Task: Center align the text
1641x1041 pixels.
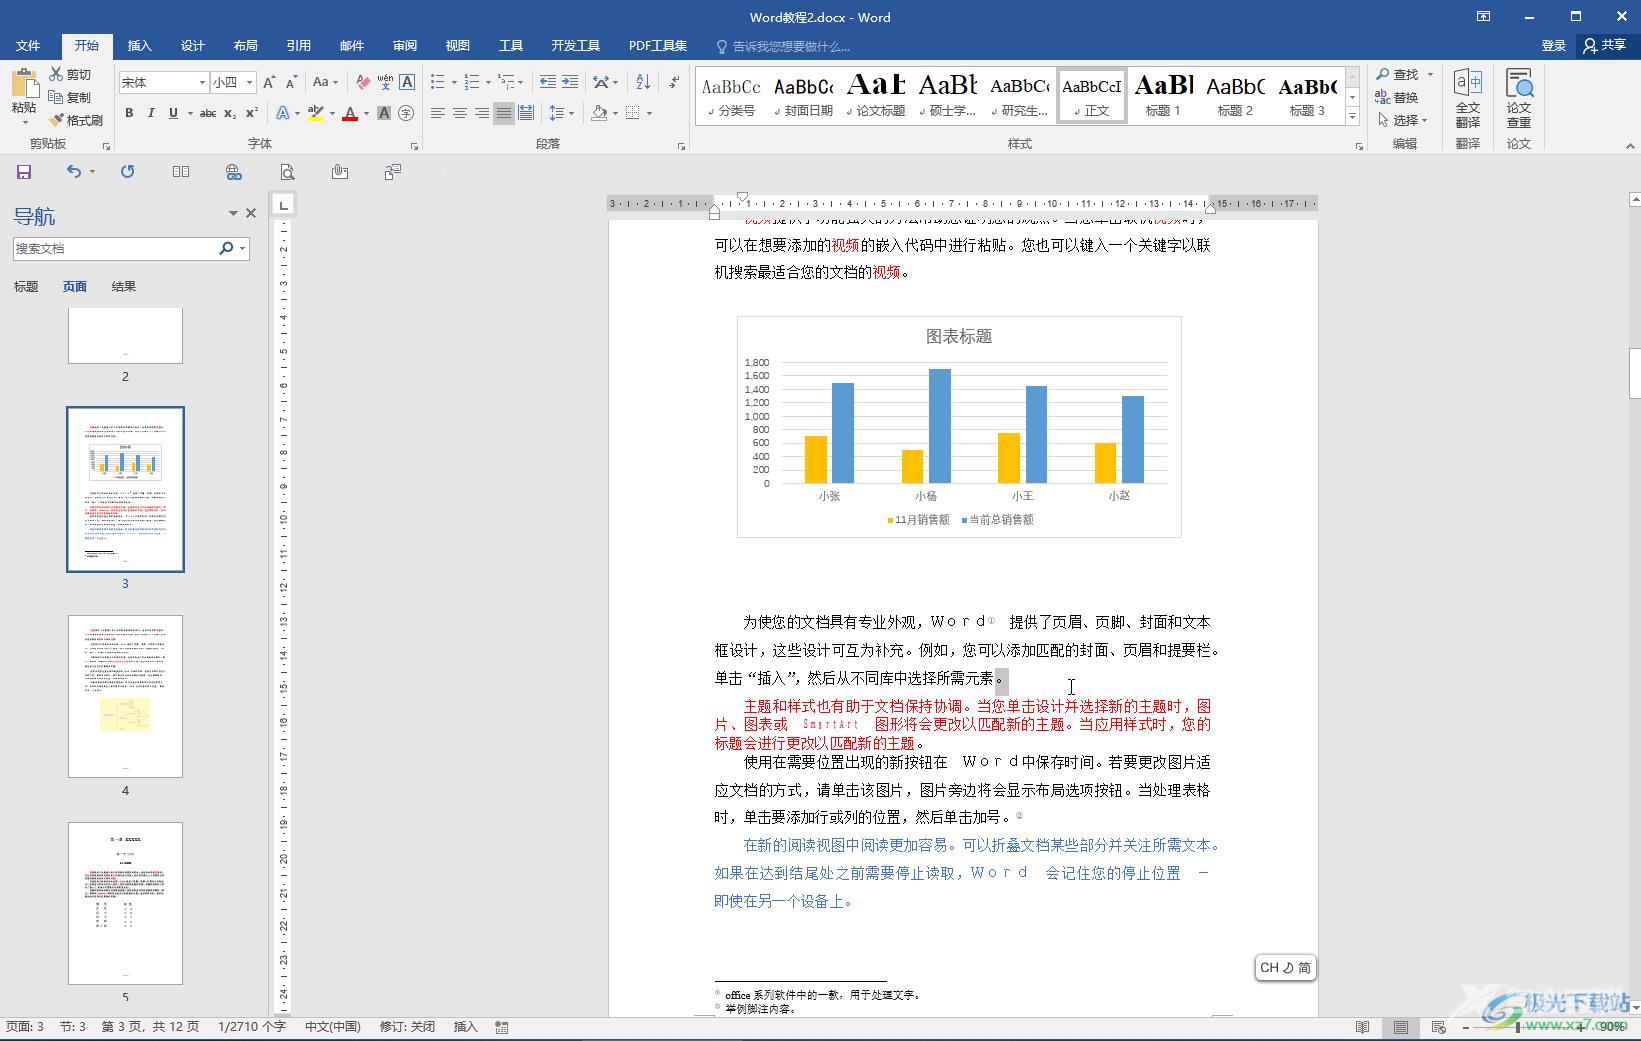Action: pyautogui.click(x=460, y=113)
